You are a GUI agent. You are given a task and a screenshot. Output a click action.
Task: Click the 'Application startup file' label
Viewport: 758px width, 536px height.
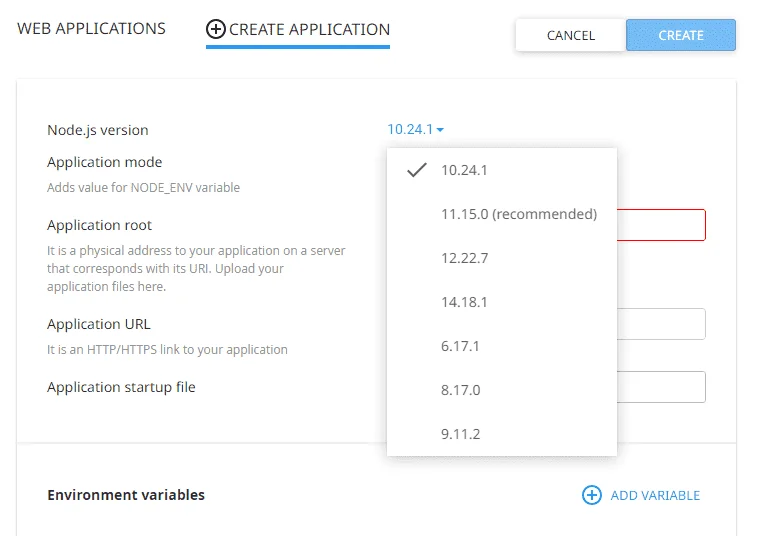121,387
